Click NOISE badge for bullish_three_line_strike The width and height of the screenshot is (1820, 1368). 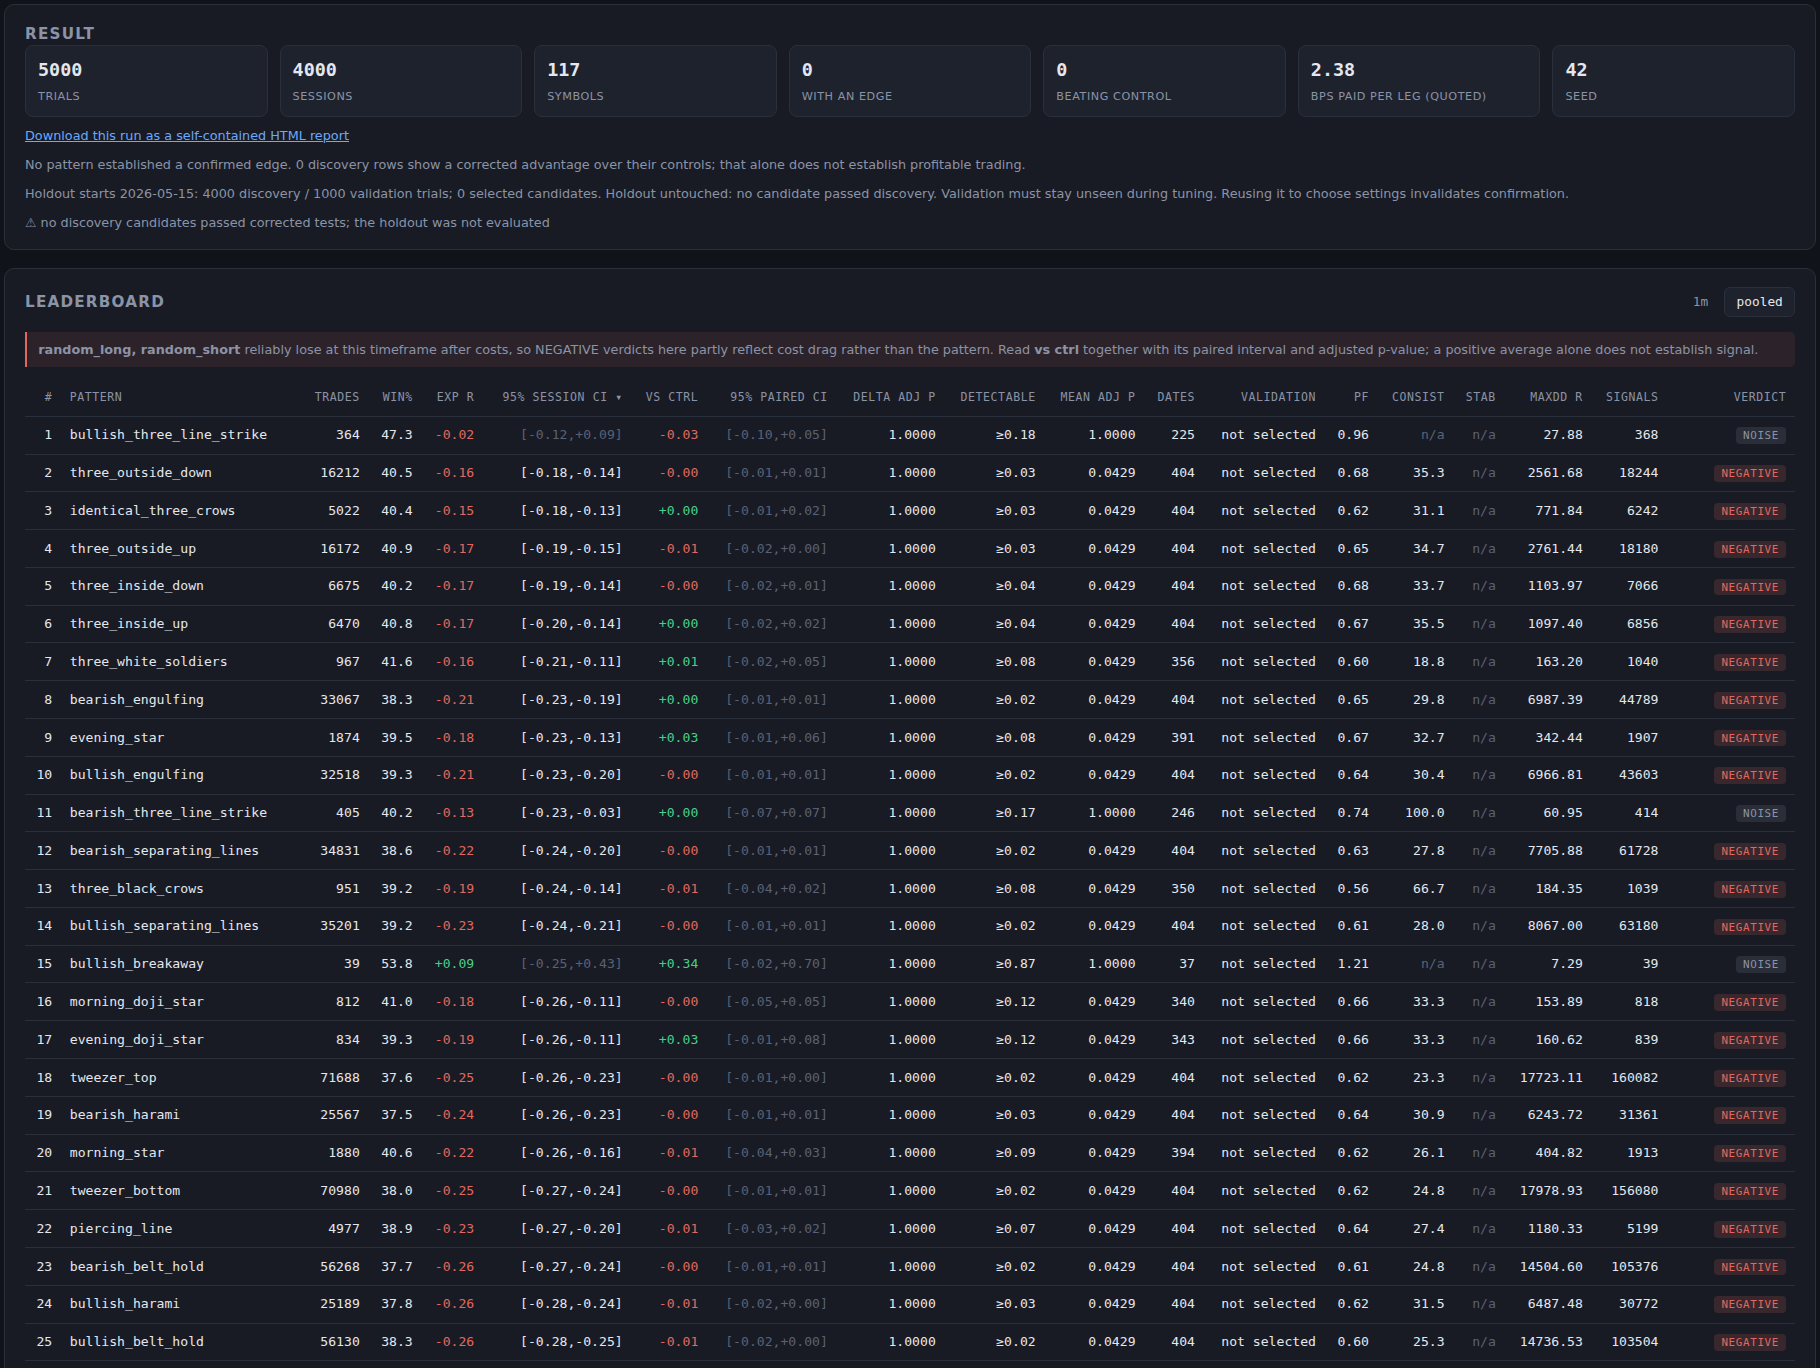coord(1760,435)
